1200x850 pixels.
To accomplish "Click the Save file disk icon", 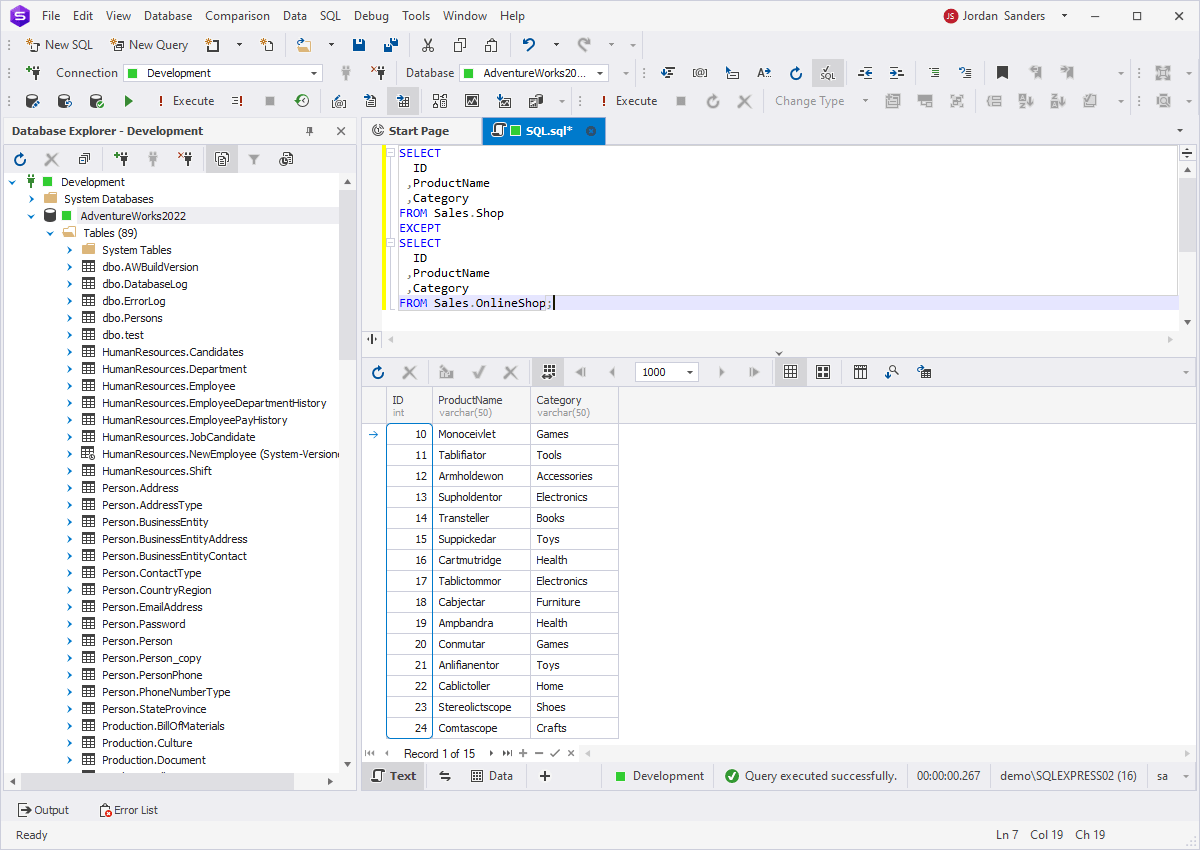I will pos(359,44).
